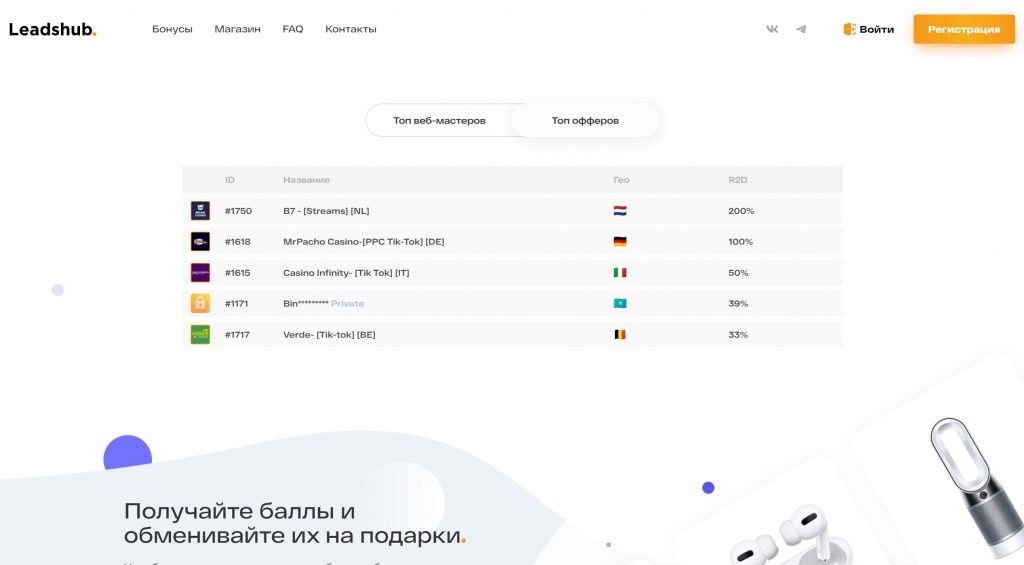Click offer ID #1618
Image resolution: width=1024 pixels, height=565 pixels.
238,242
